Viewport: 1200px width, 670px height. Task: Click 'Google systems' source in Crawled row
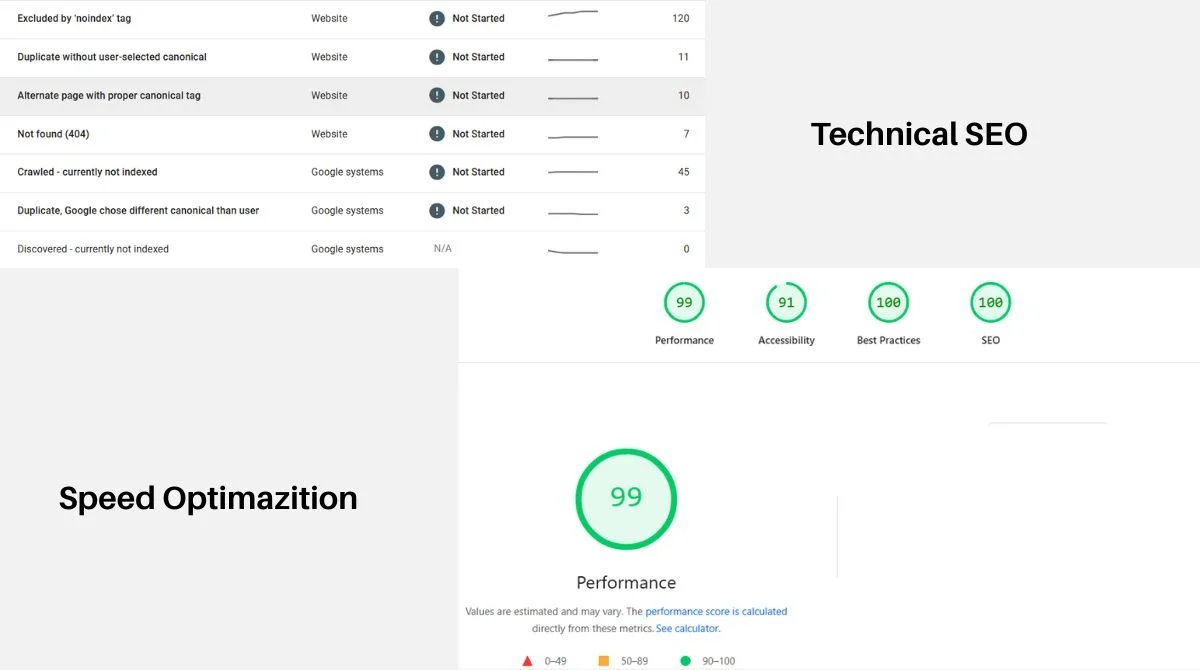(x=347, y=172)
